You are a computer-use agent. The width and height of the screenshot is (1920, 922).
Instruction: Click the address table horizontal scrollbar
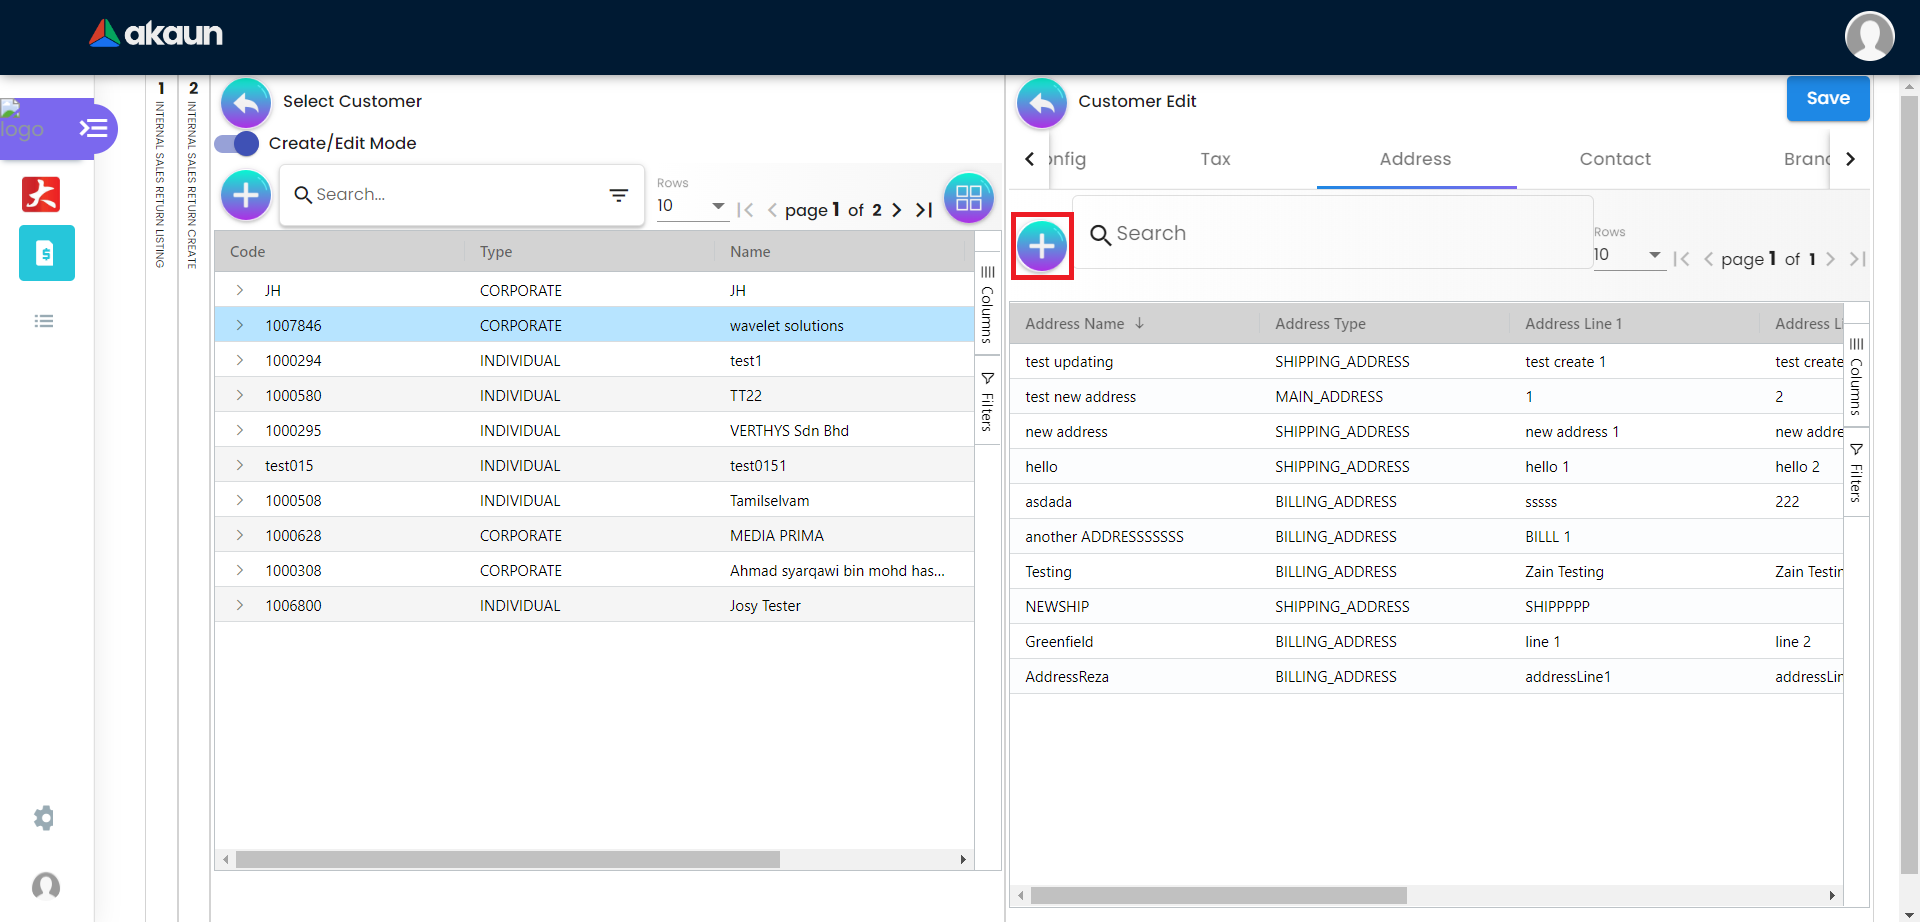click(x=1218, y=896)
